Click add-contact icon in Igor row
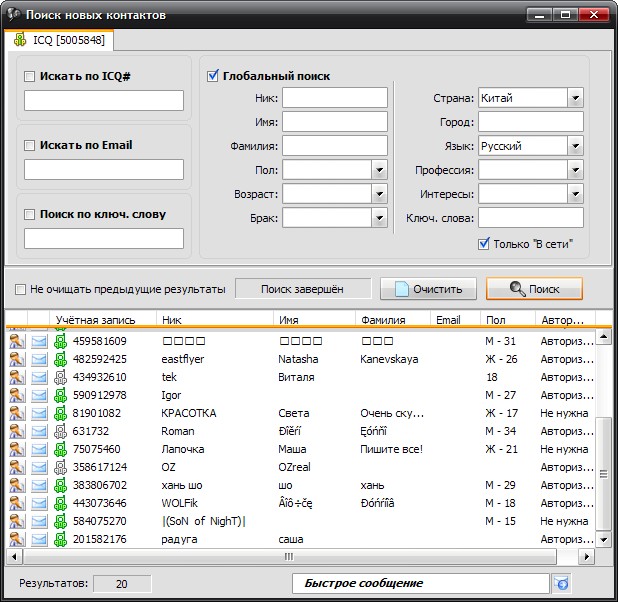This screenshot has width=618, height=602. (17, 395)
